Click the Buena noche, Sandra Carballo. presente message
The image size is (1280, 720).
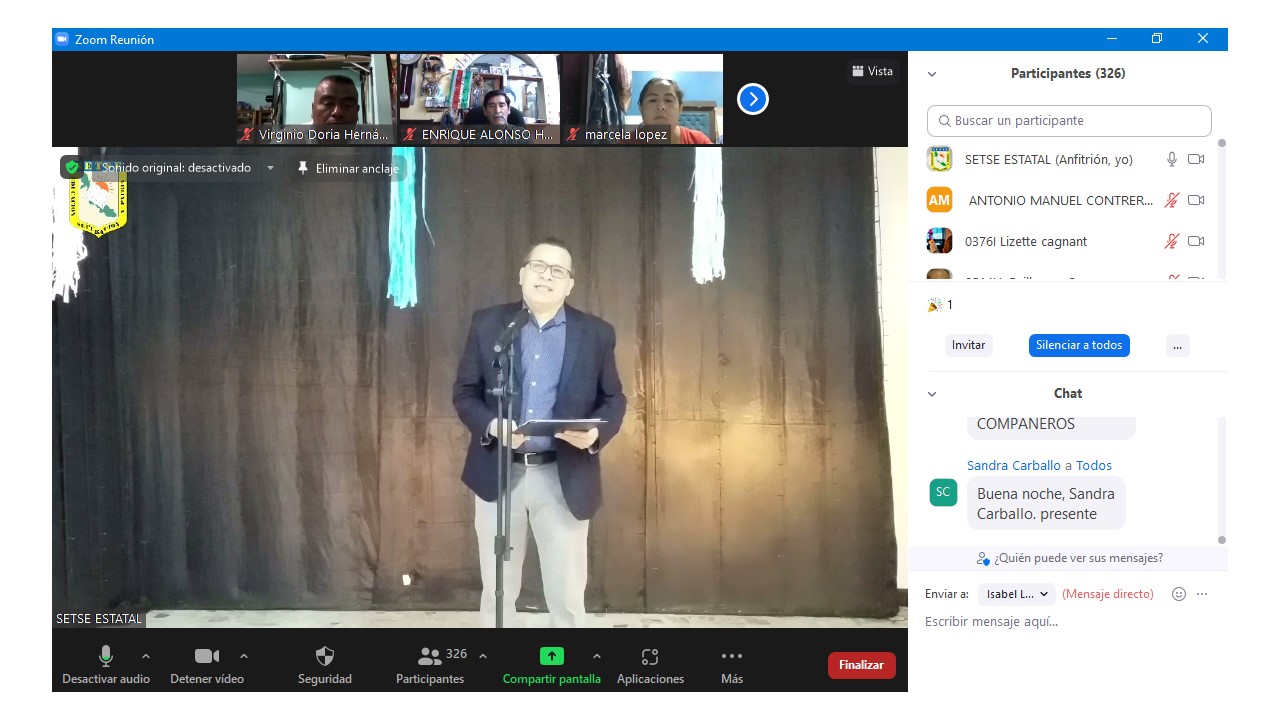coord(1046,503)
